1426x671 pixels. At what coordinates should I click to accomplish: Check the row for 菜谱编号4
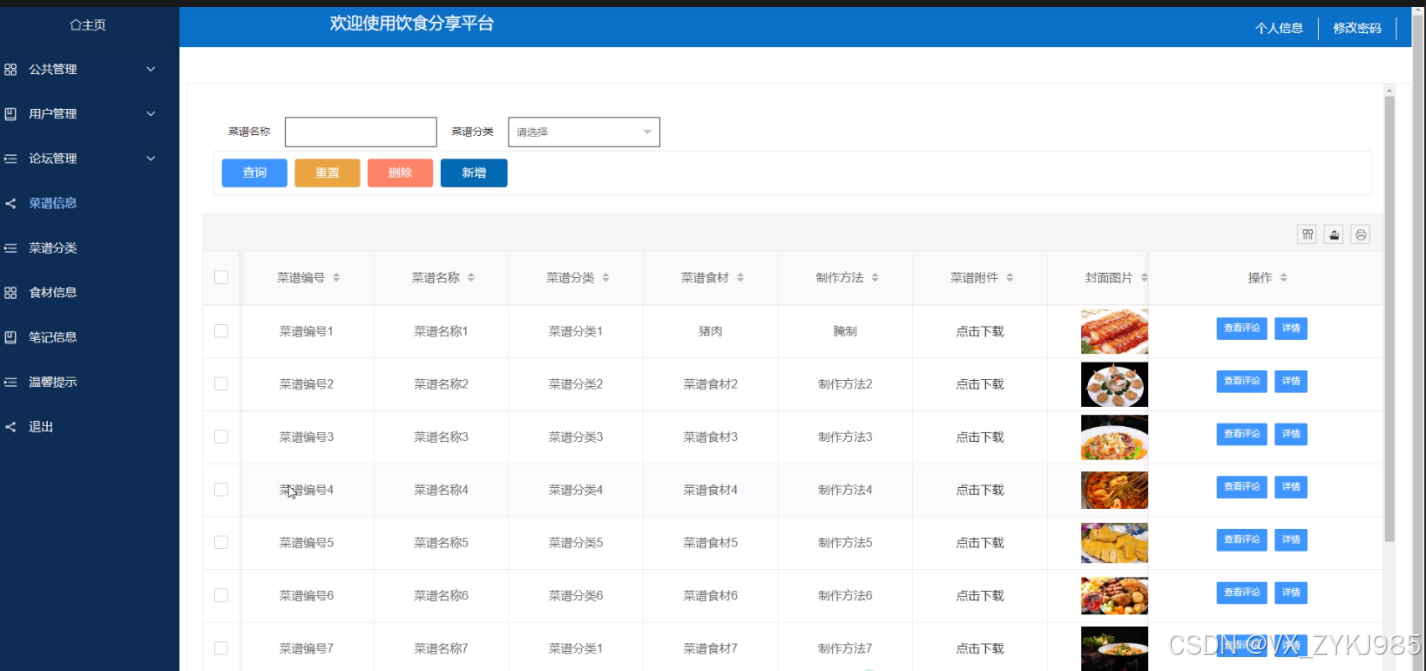coord(221,490)
